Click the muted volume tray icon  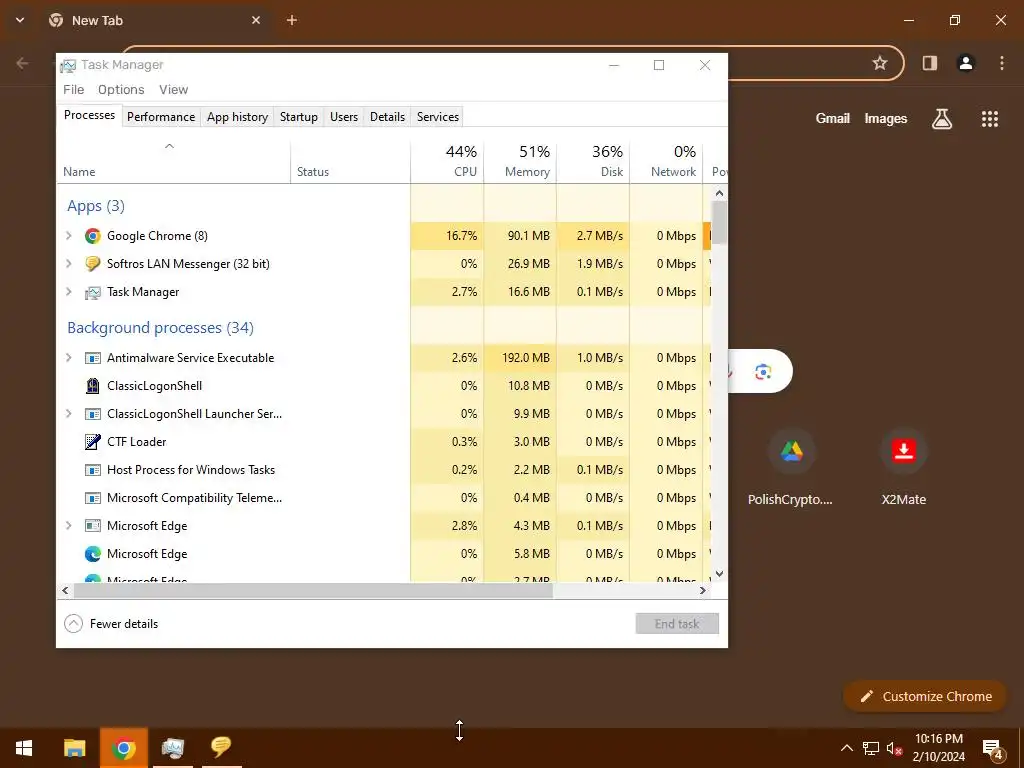(x=894, y=748)
